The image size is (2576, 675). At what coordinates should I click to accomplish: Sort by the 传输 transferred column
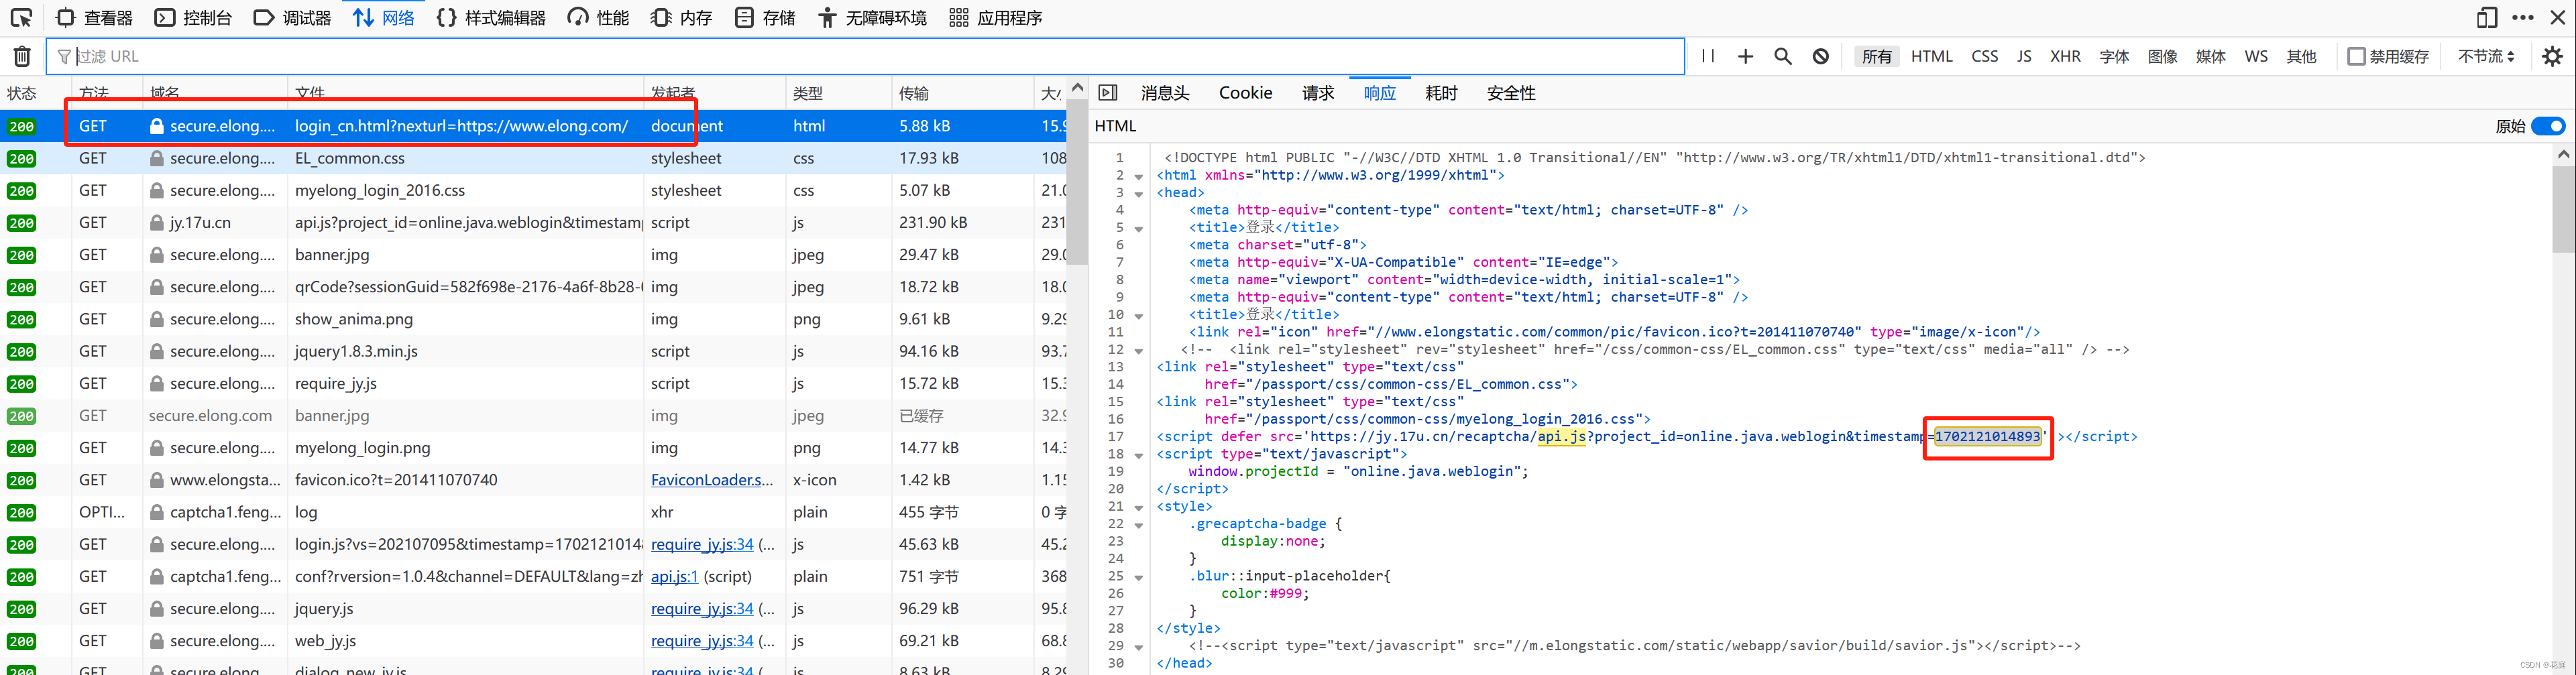click(962, 93)
